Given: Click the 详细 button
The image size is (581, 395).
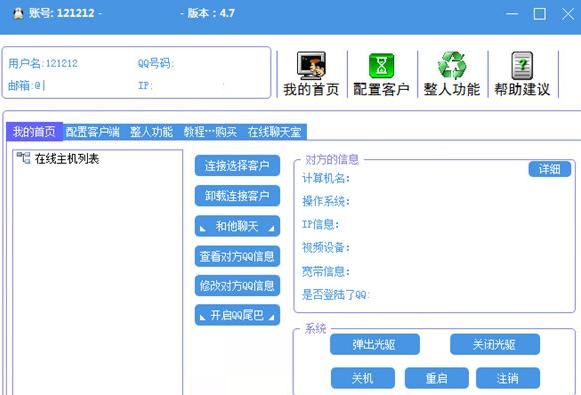Looking at the screenshot, I should 550,169.
